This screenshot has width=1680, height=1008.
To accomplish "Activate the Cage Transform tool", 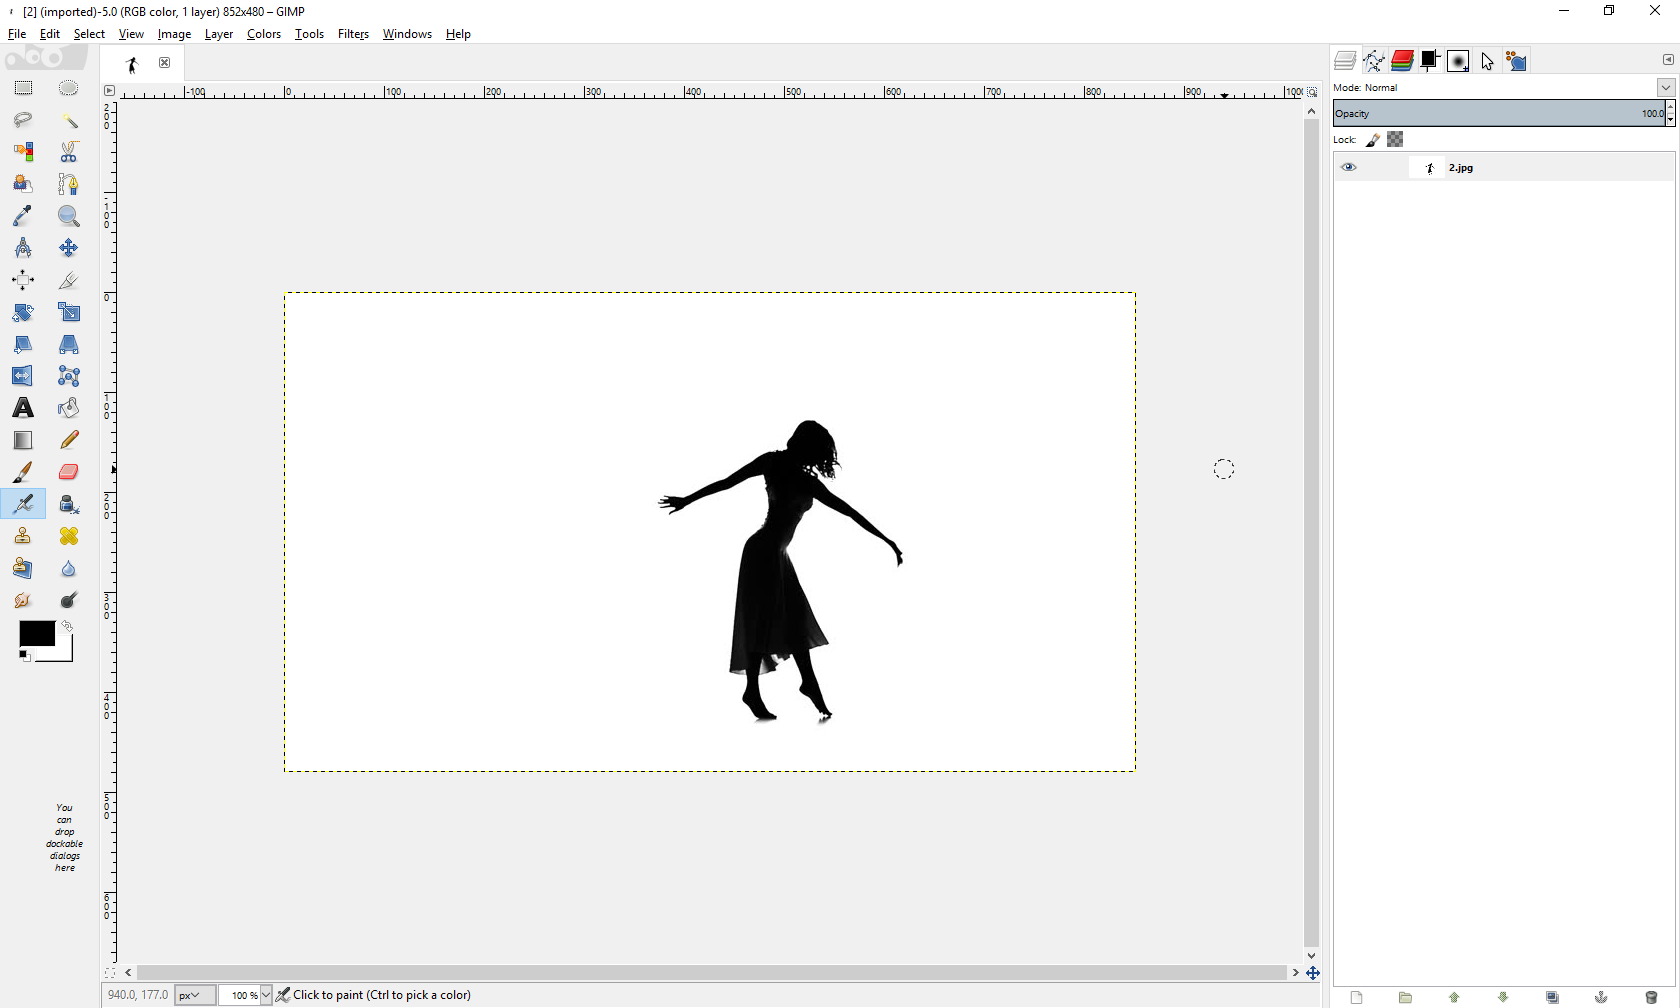I will [x=68, y=376].
